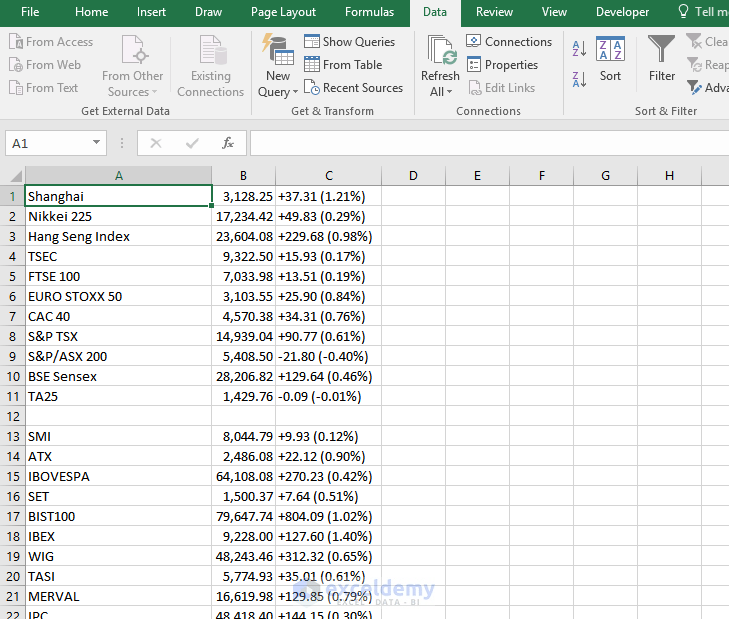Open Recent Sources
This screenshot has width=729, height=619.
point(353,87)
